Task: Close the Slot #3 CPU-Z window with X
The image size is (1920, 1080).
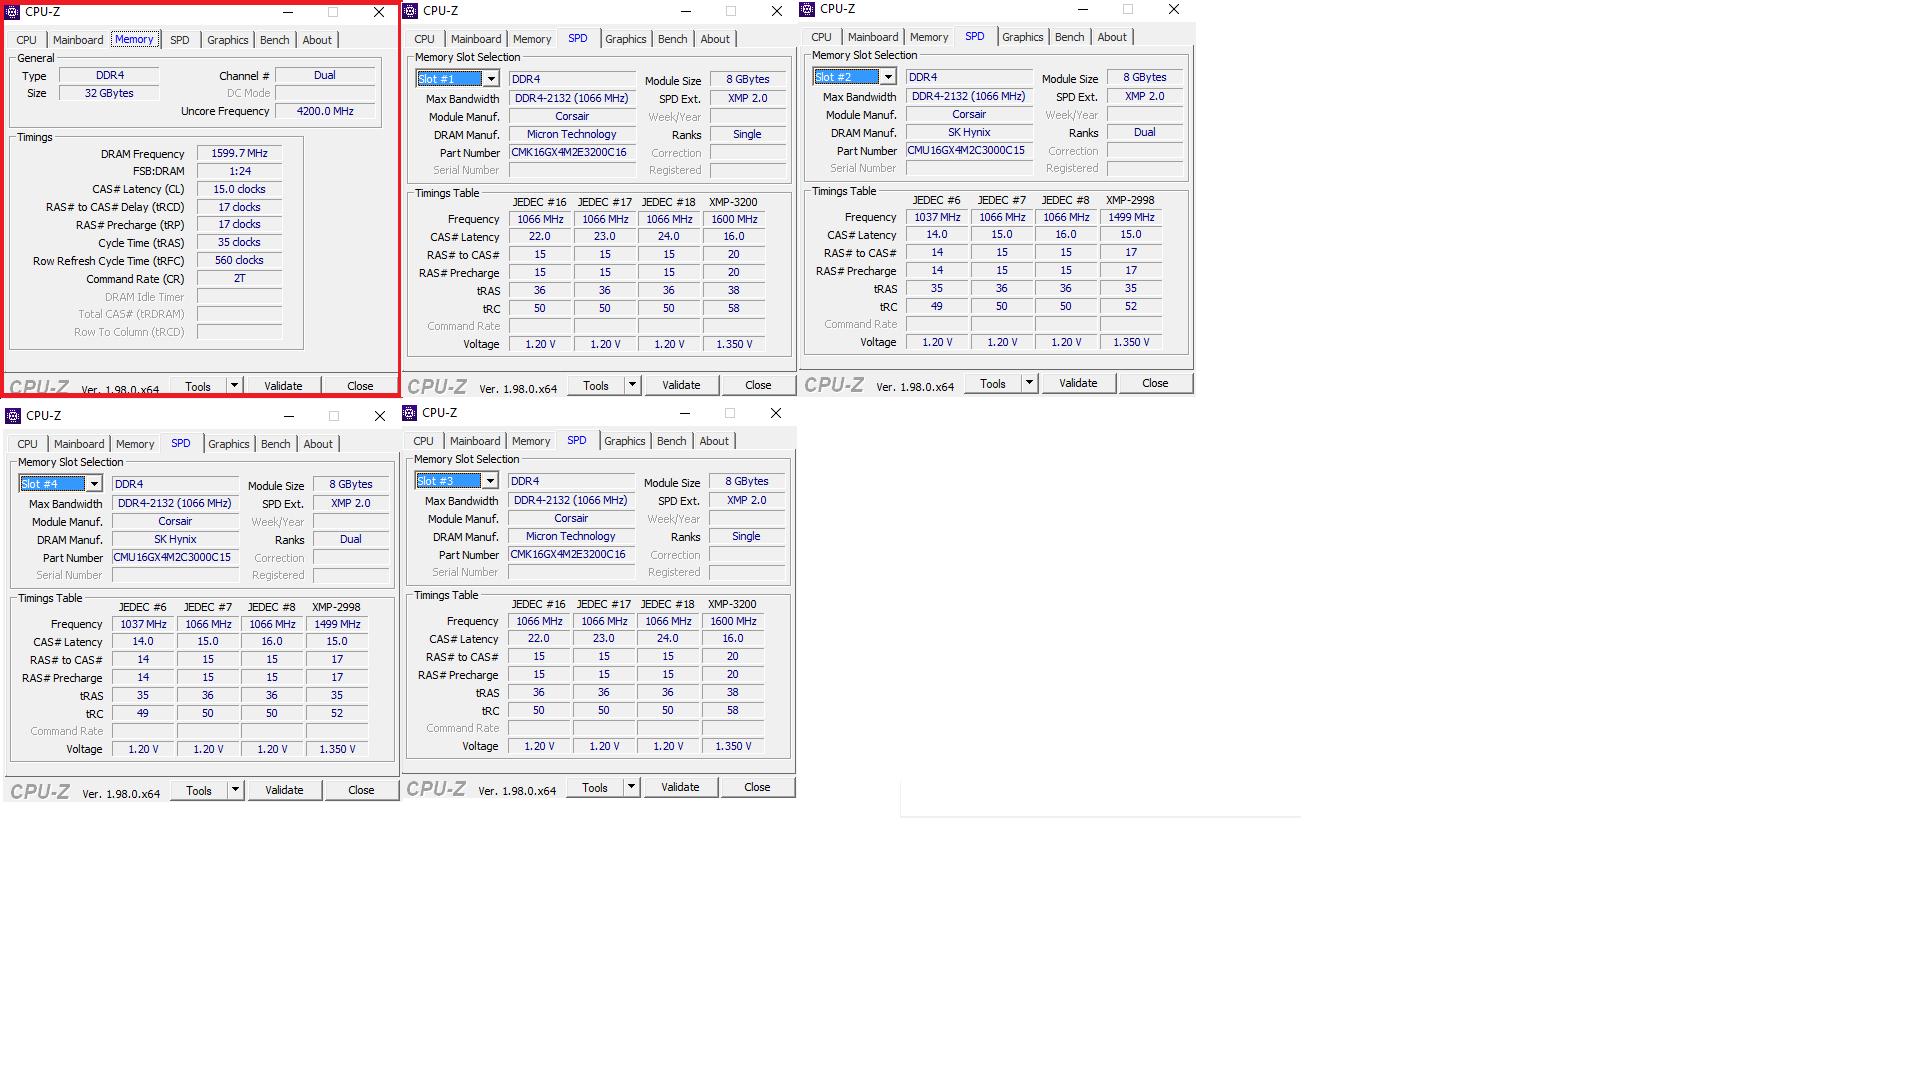Action: [x=776, y=413]
